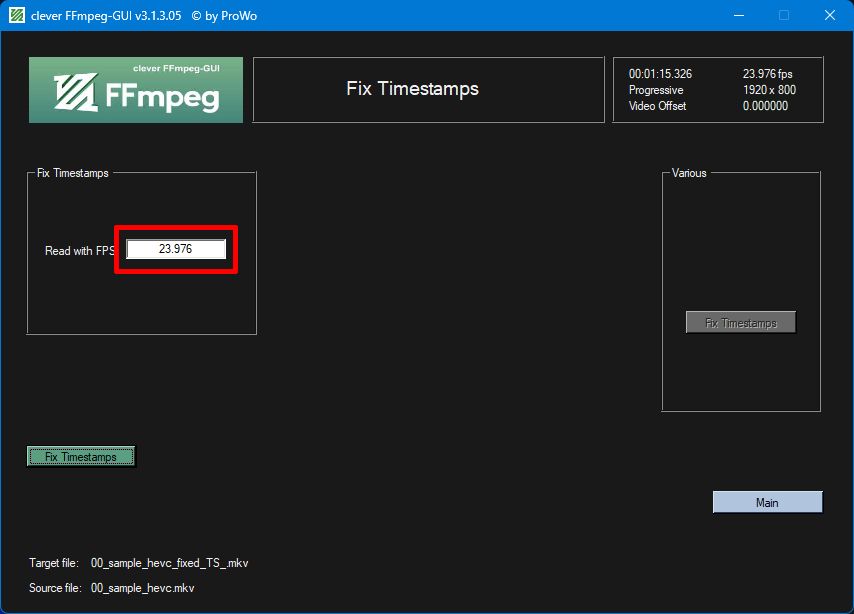Screen dimensions: 854x614
Task: Click the Target file: label
Action: pyautogui.click(x=54, y=563)
